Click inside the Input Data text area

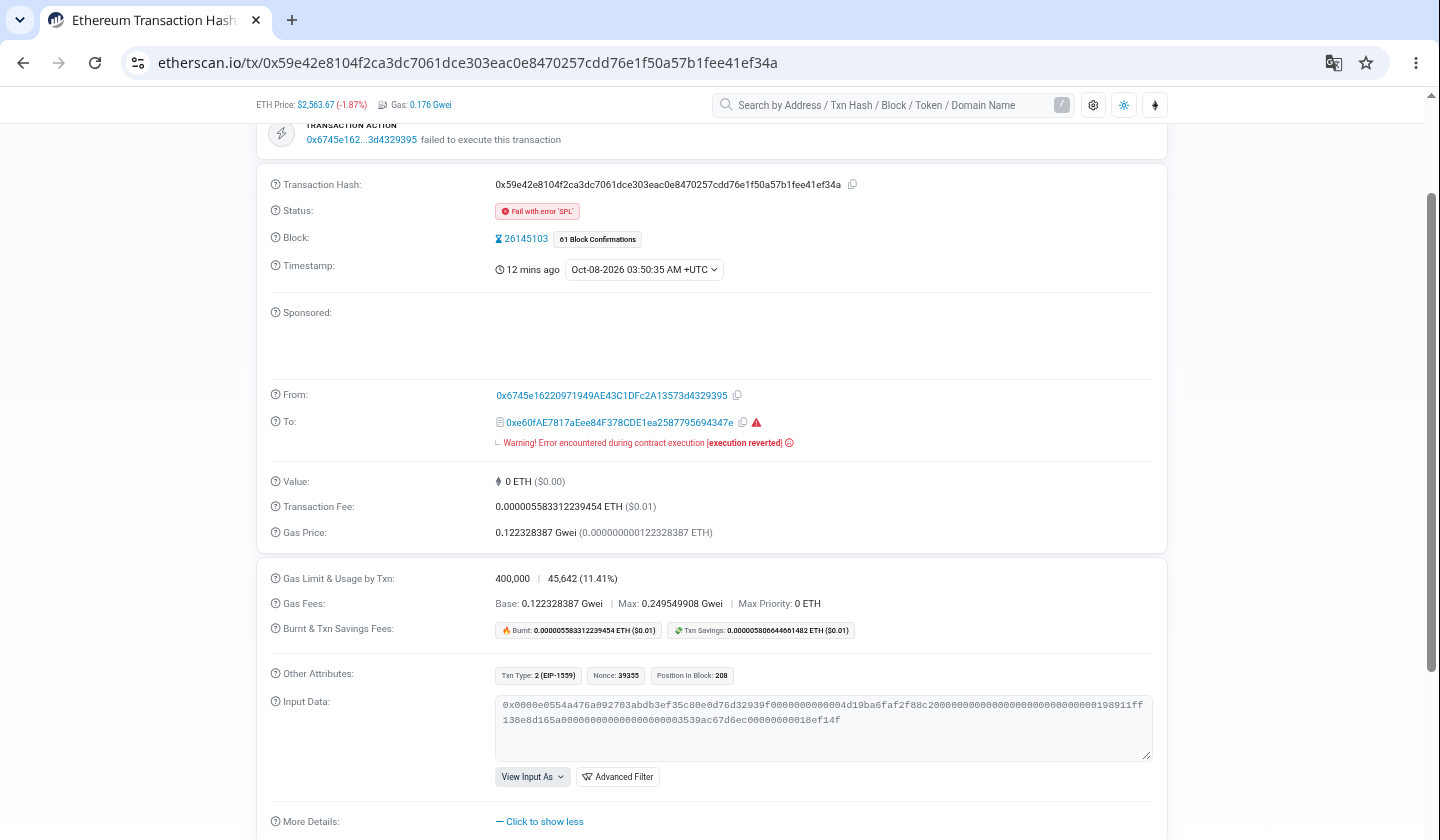coord(823,728)
